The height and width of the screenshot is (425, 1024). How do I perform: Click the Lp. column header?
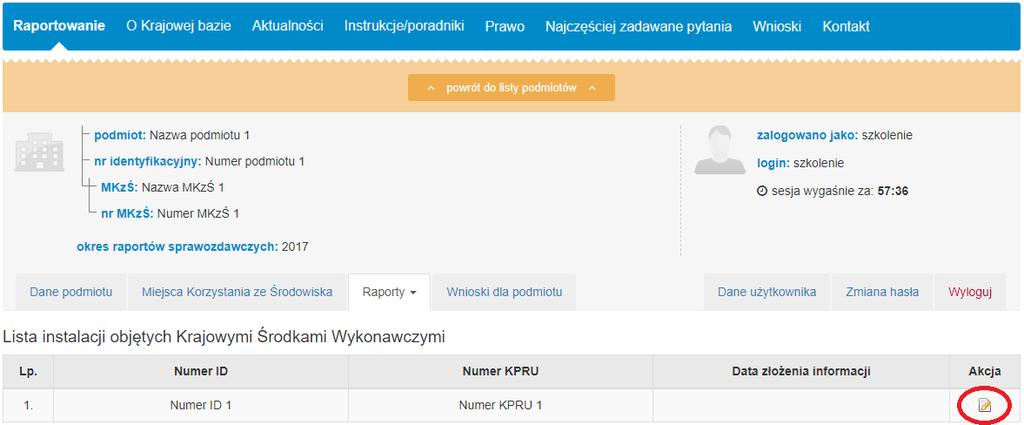point(28,372)
